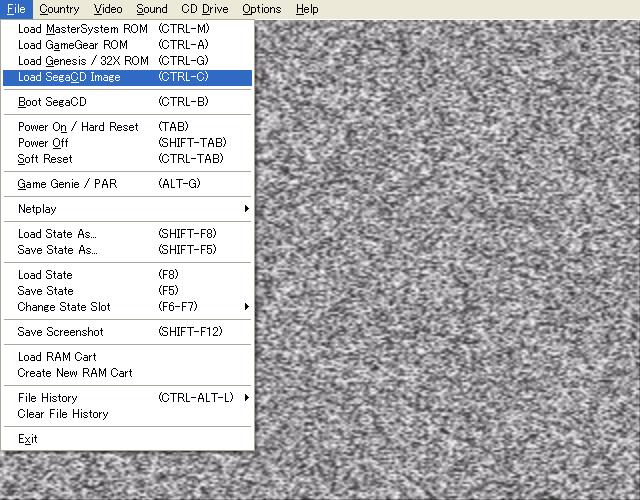The width and height of the screenshot is (640, 500).
Task: Choose Soft Reset
Action: [127, 159]
